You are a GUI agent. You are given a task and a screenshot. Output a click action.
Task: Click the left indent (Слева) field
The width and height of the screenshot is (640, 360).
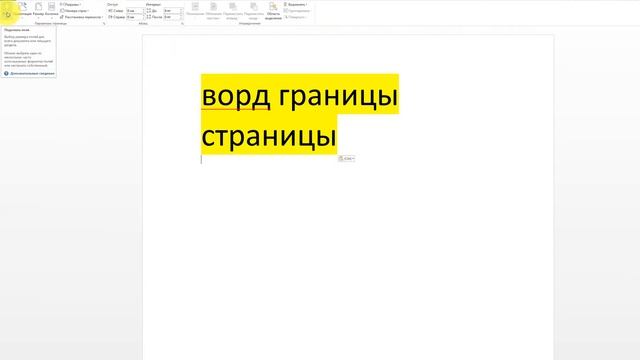pyautogui.click(x=134, y=11)
